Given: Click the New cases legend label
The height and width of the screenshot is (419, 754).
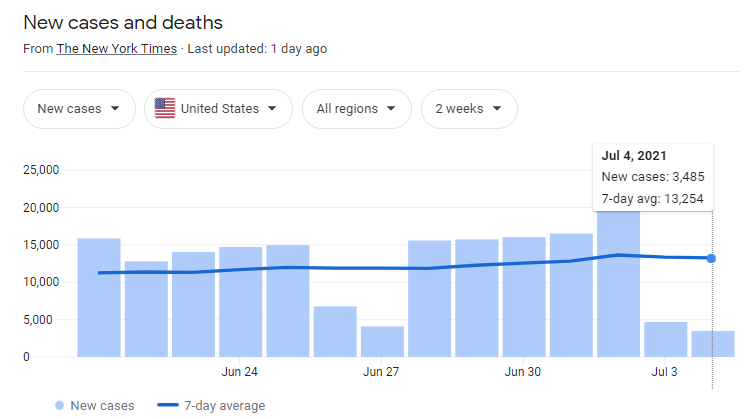Looking at the screenshot, I should [x=102, y=406].
